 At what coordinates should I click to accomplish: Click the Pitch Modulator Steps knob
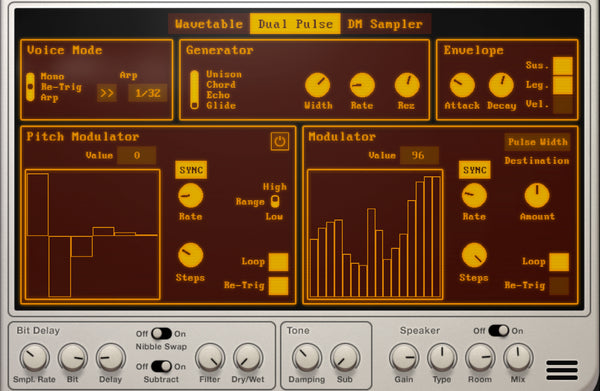pos(191,255)
